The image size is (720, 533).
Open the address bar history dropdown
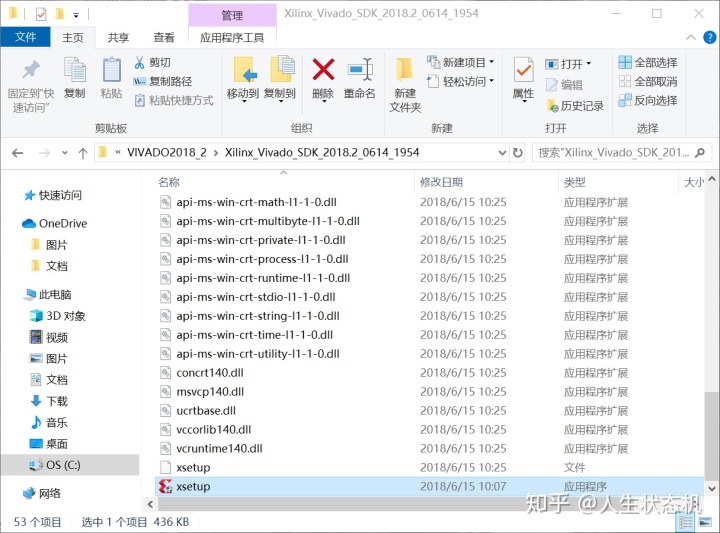point(502,153)
